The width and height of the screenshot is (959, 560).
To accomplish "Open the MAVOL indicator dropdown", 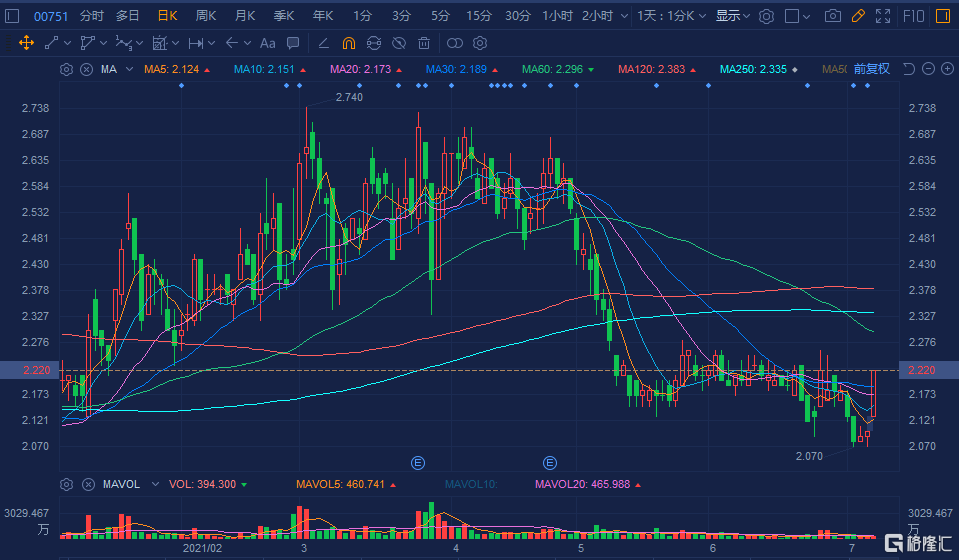I will pyautogui.click(x=155, y=484).
